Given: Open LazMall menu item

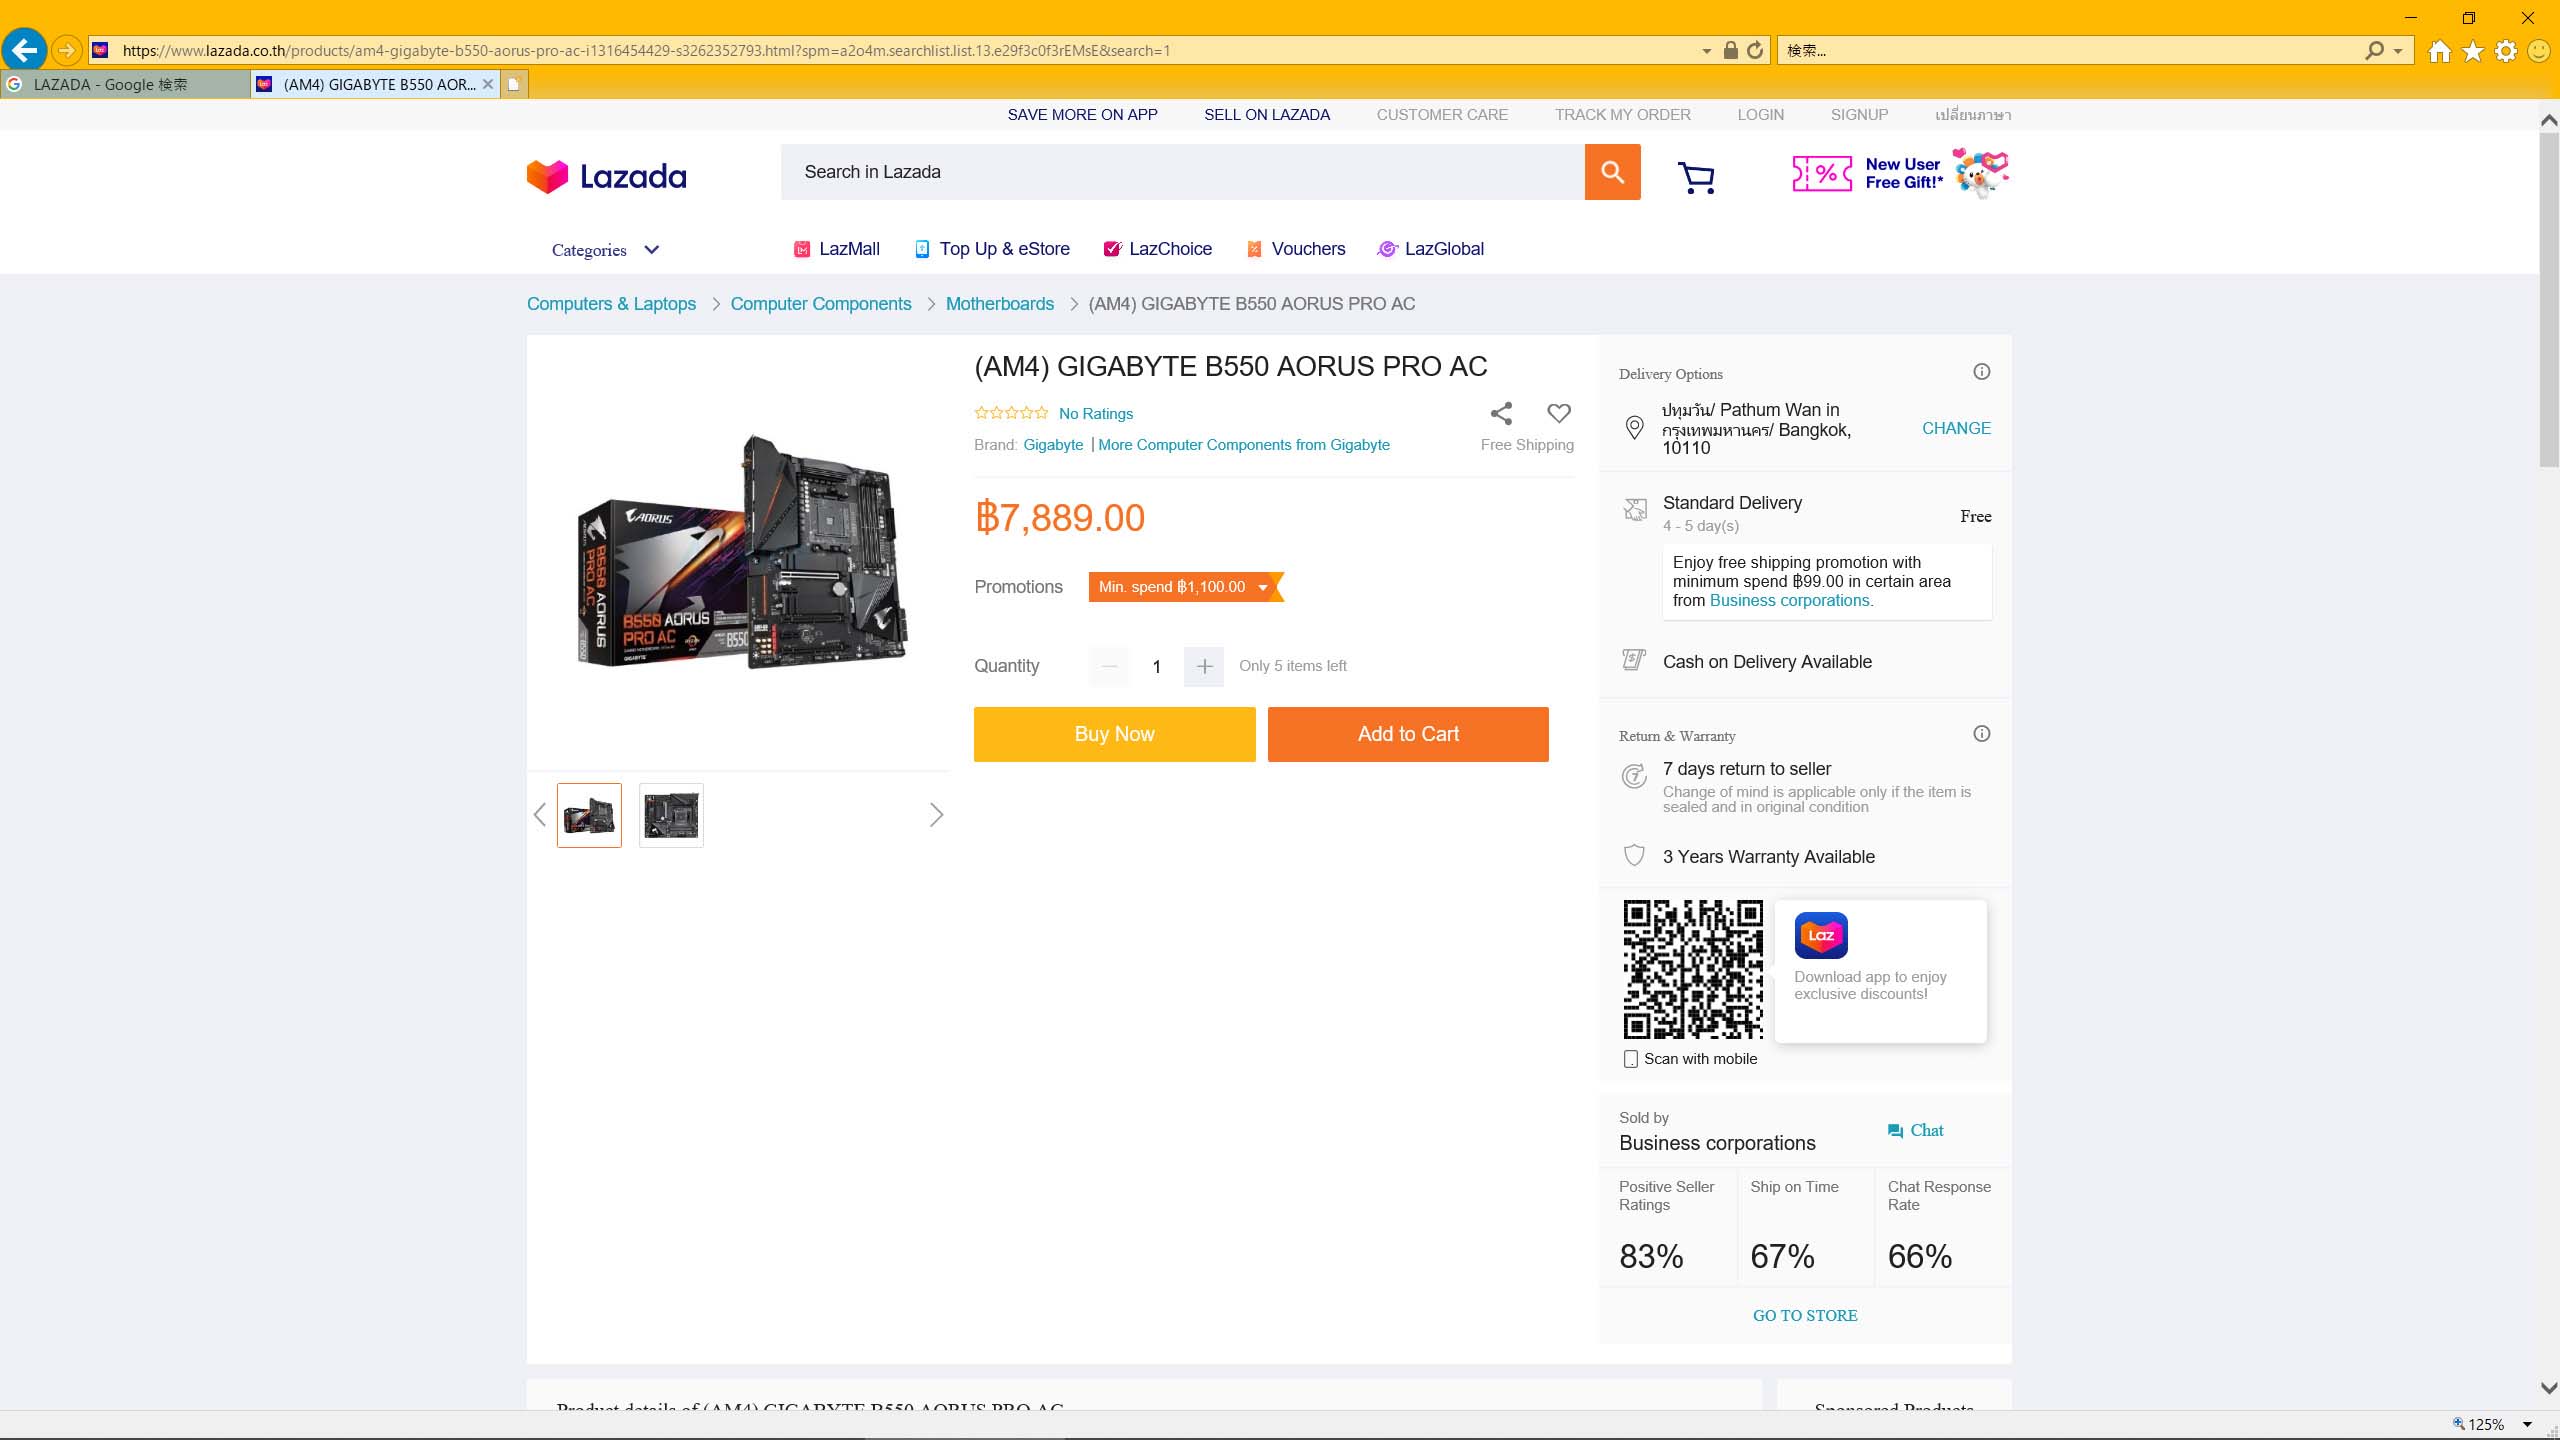Looking at the screenshot, I should [x=837, y=249].
